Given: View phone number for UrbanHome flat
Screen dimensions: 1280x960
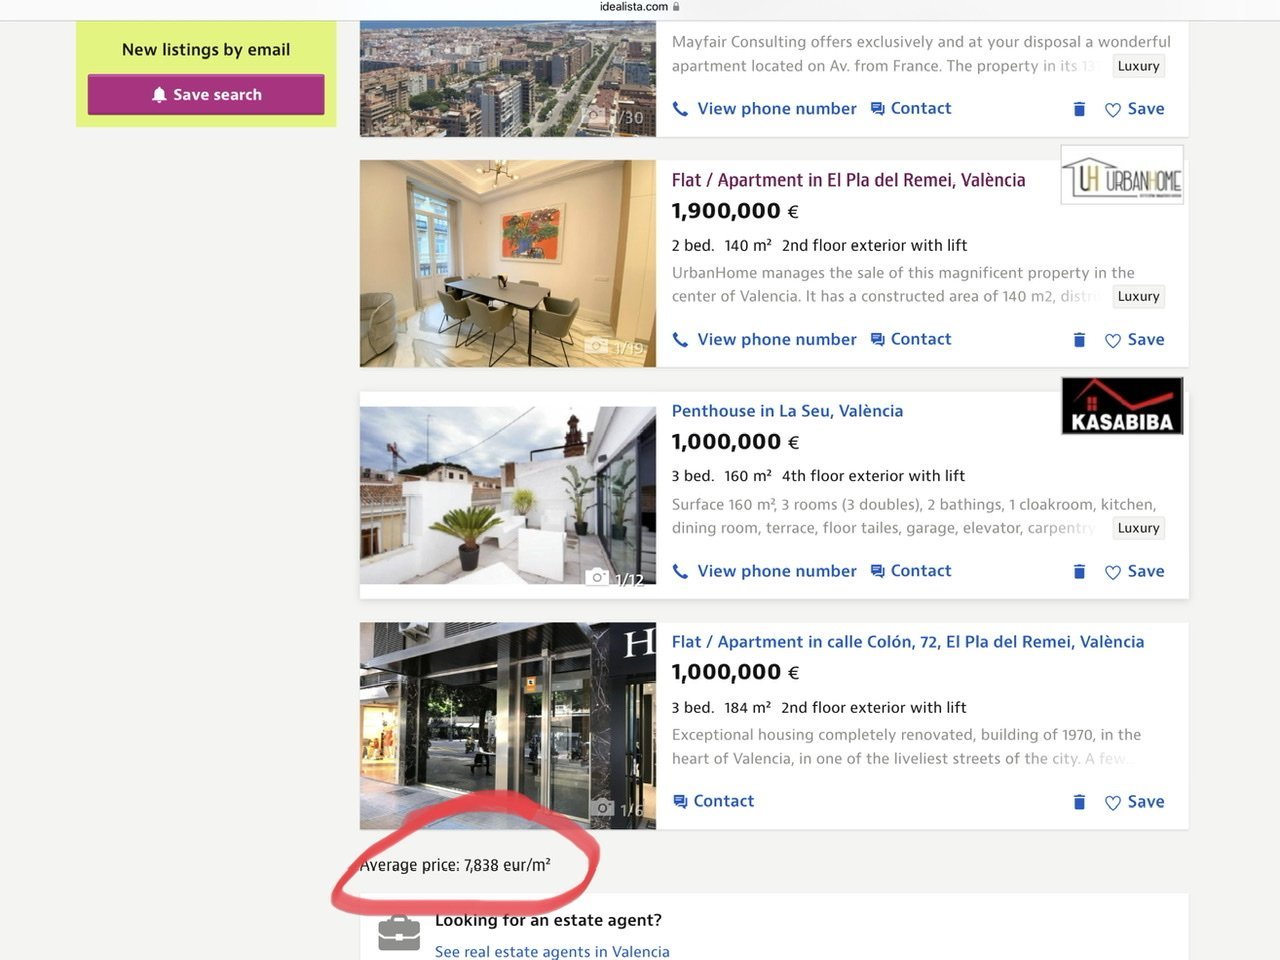Looking at the screenshot, I should pos(764,340).
